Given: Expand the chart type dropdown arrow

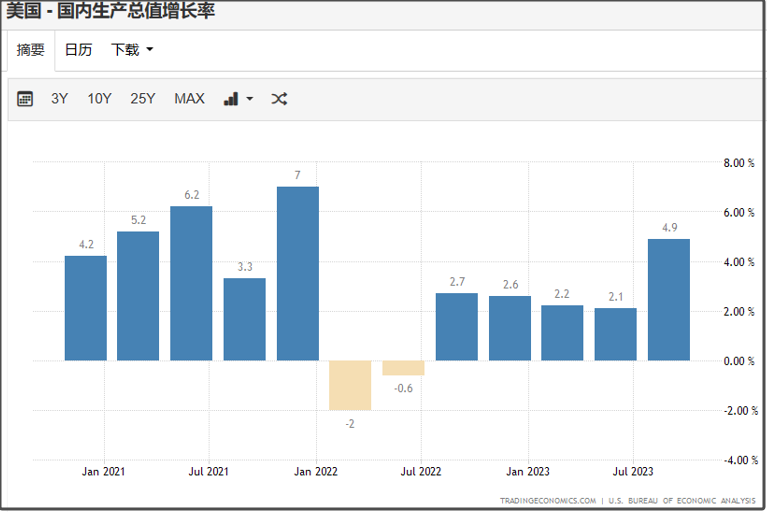Looking at the screenshot, I should pos(249,99).
